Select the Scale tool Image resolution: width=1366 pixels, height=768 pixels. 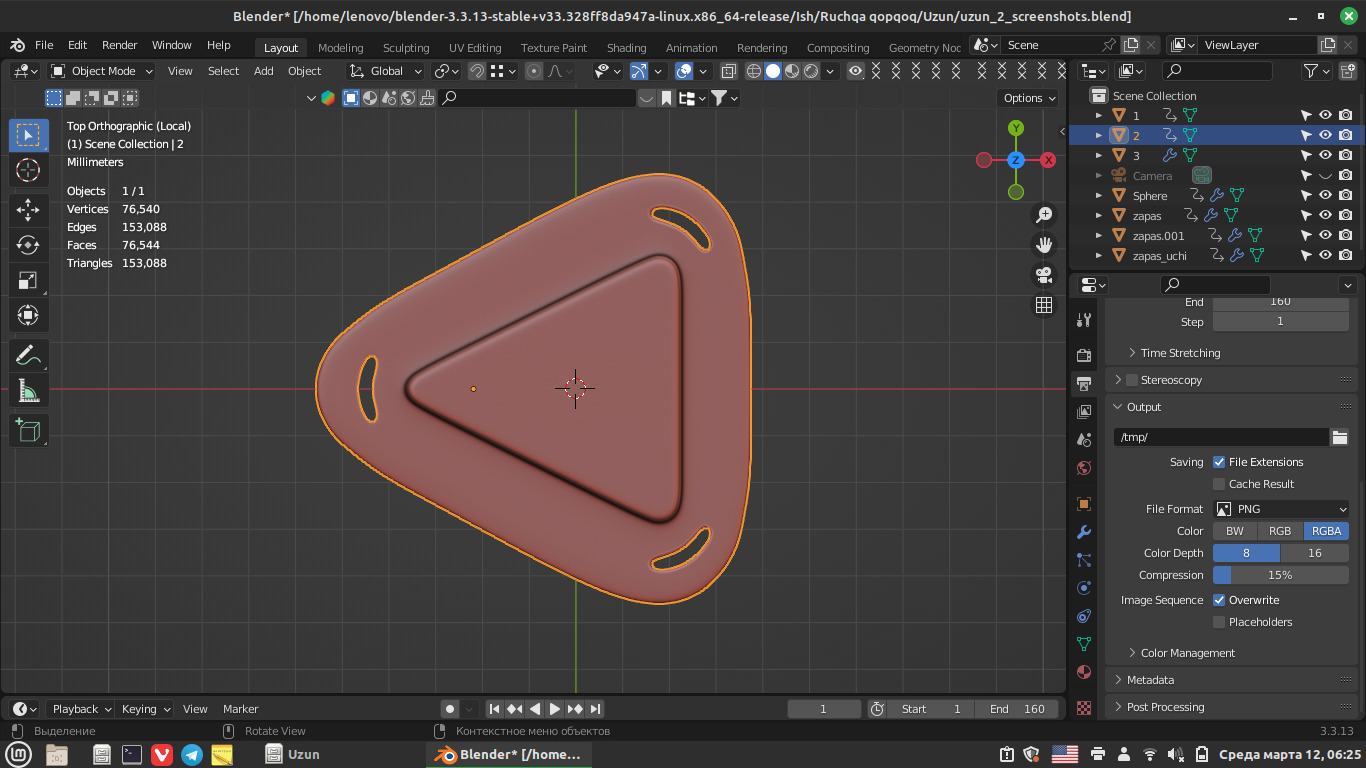pyautogui.click(x=29, y=281)
